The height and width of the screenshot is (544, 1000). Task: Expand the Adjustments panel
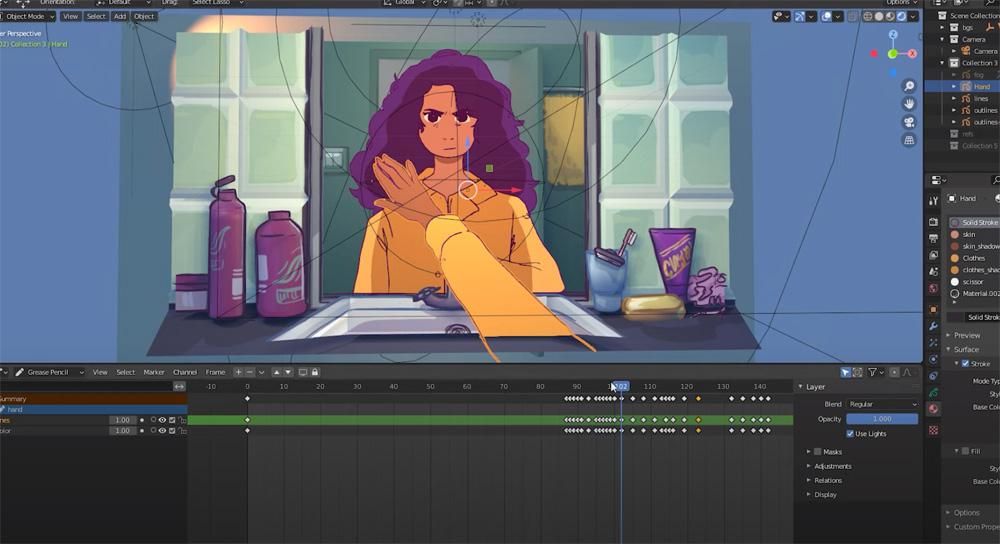[x=808, y=466]
